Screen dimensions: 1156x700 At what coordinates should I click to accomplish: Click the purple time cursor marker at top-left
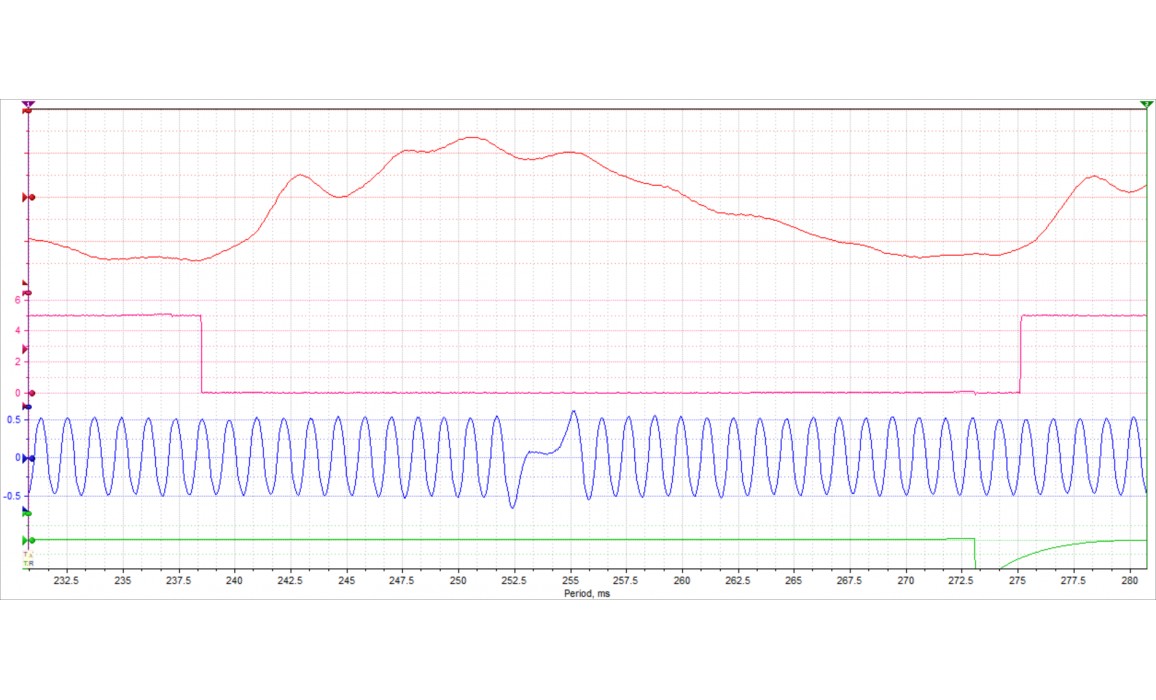28,103
